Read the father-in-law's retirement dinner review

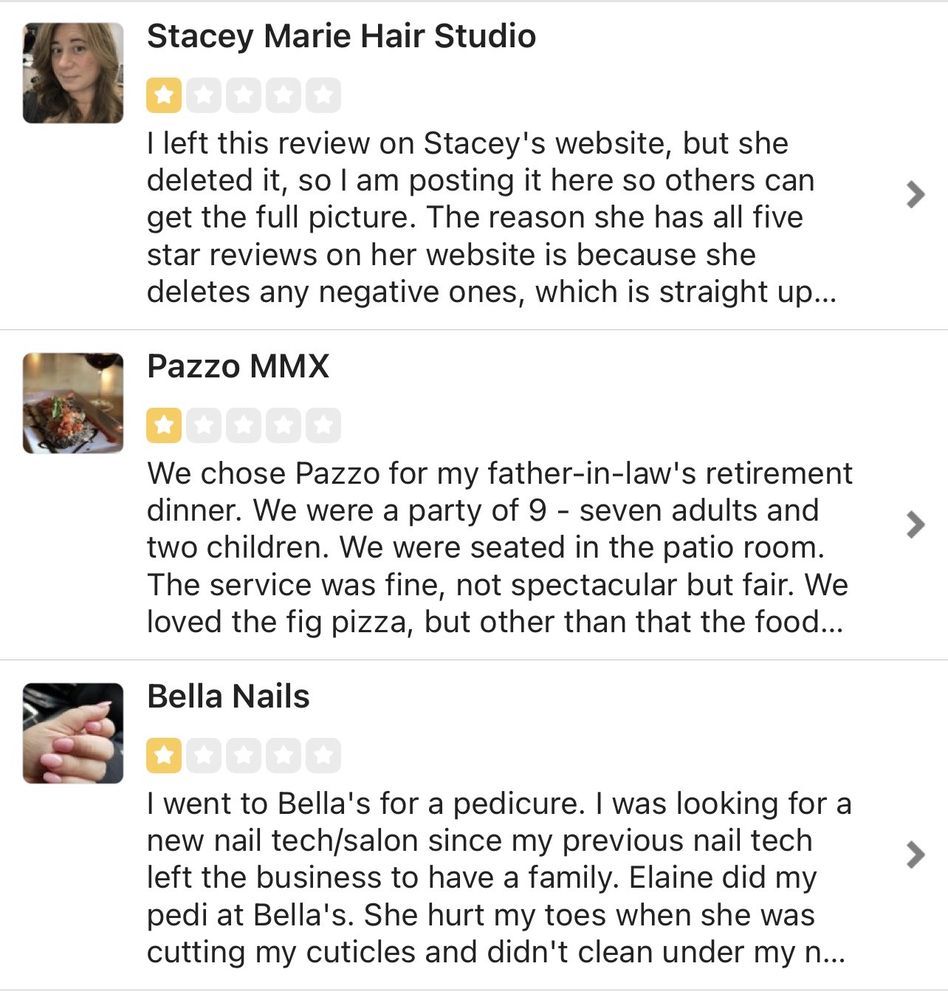[x=498, y=548]
